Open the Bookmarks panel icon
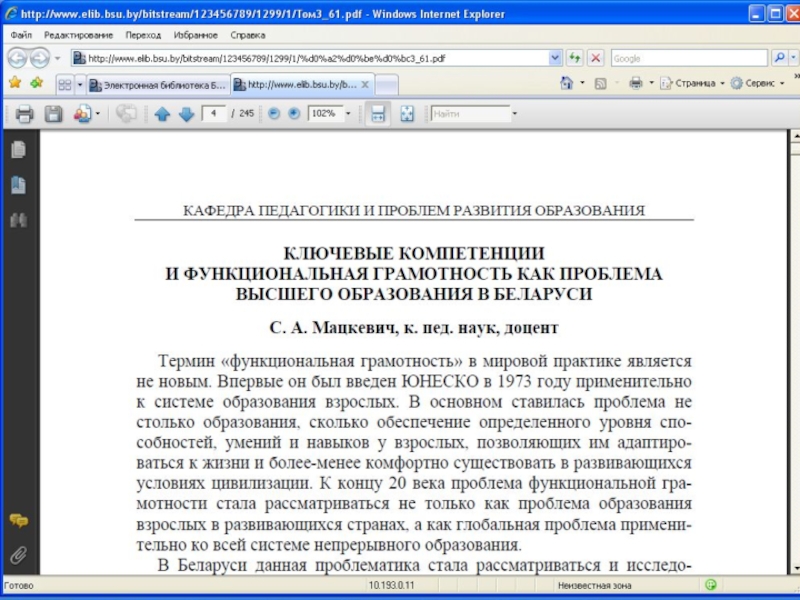Screen dimensions: 800x600 click(x=18, y=185)
